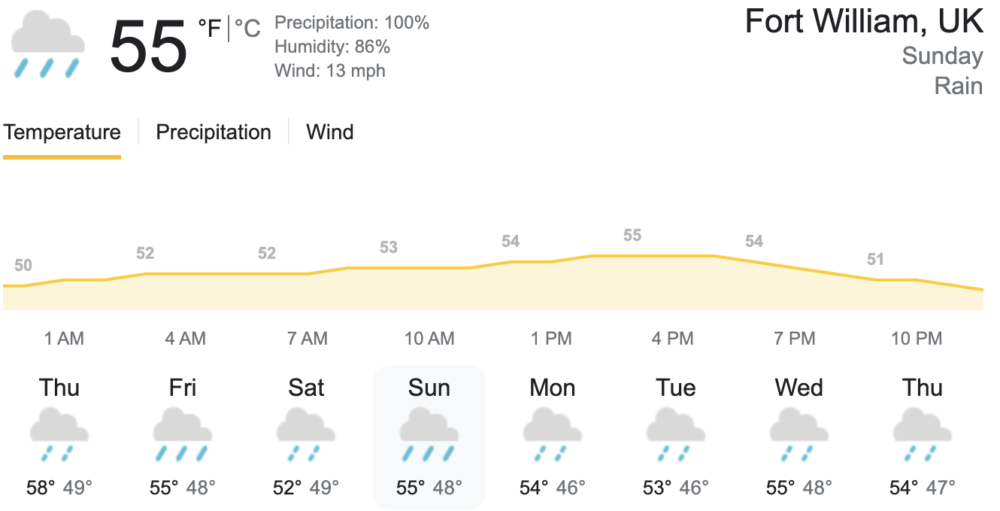Show the Wind tab
The height and width of the screenshot is (511, 1000).
330,132
